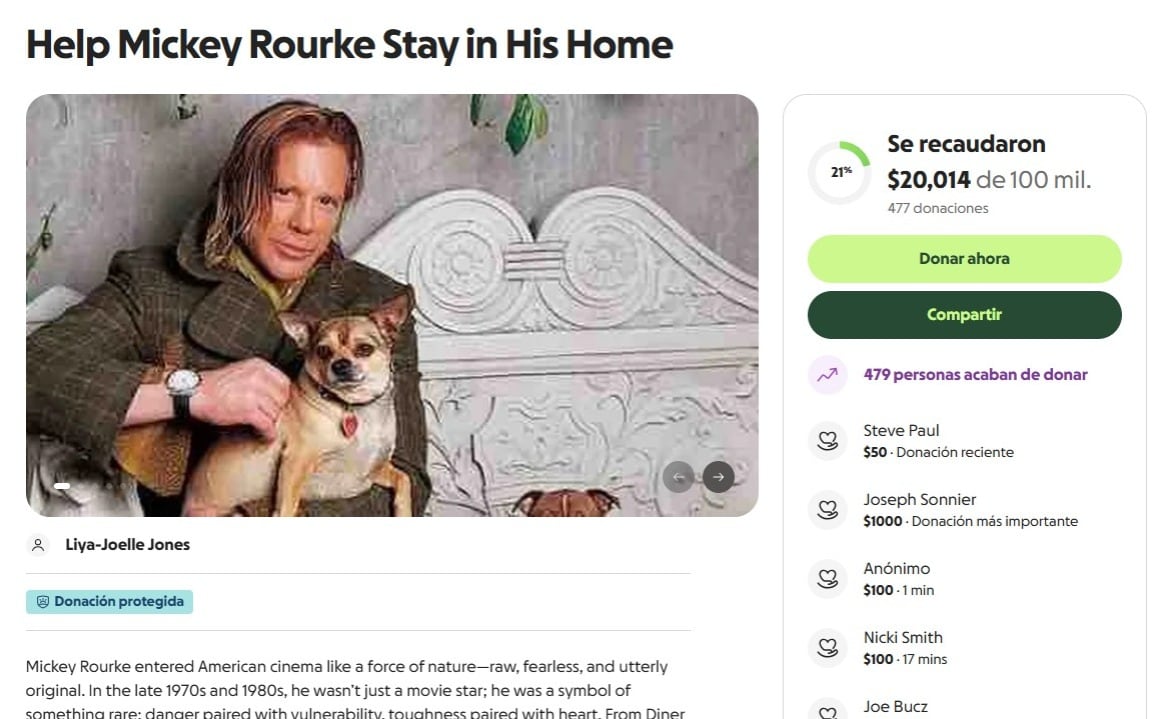The width and height of the screenshot is (1168, 719).
Task: Click the trending arrow icon above the donor list
Action: 825,374
